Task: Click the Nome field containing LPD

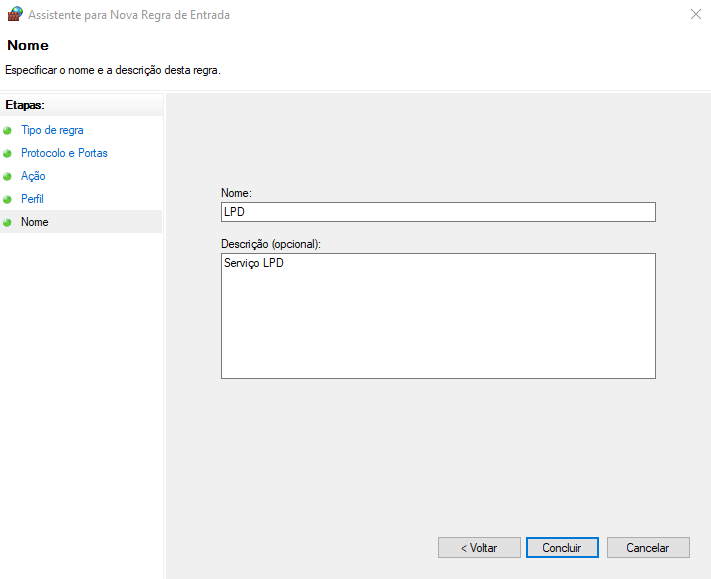Action: (437, 212)
